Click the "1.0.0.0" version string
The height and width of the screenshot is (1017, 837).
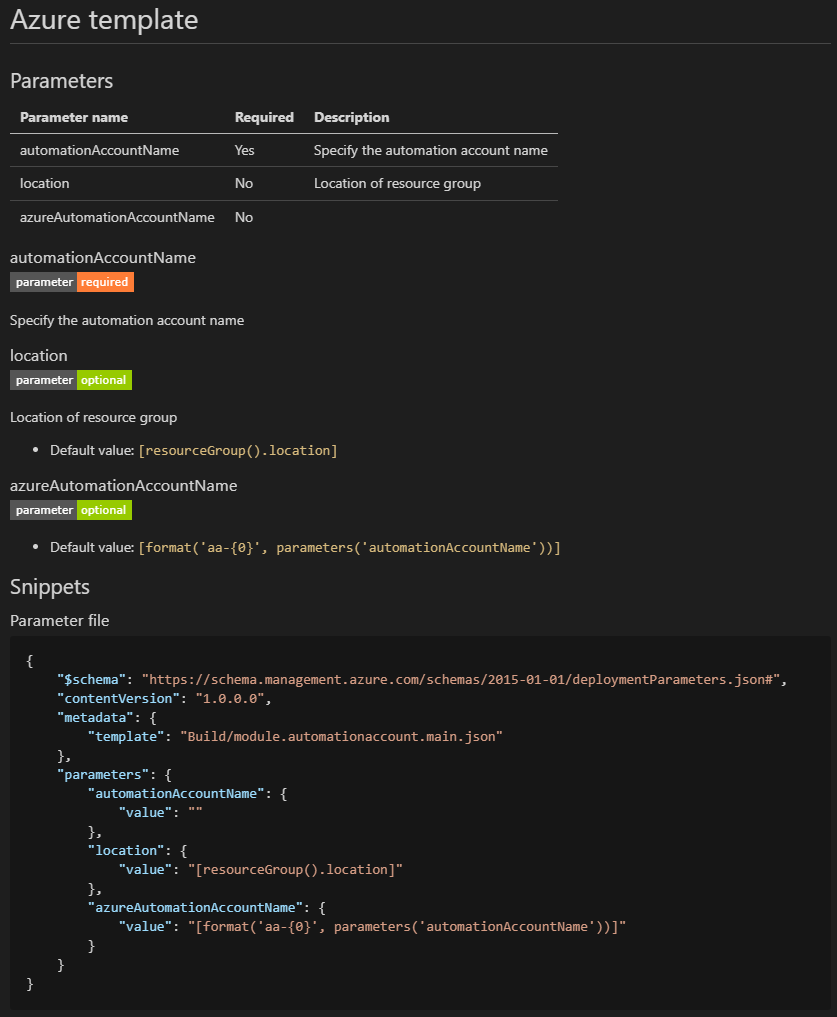[230, 699]
